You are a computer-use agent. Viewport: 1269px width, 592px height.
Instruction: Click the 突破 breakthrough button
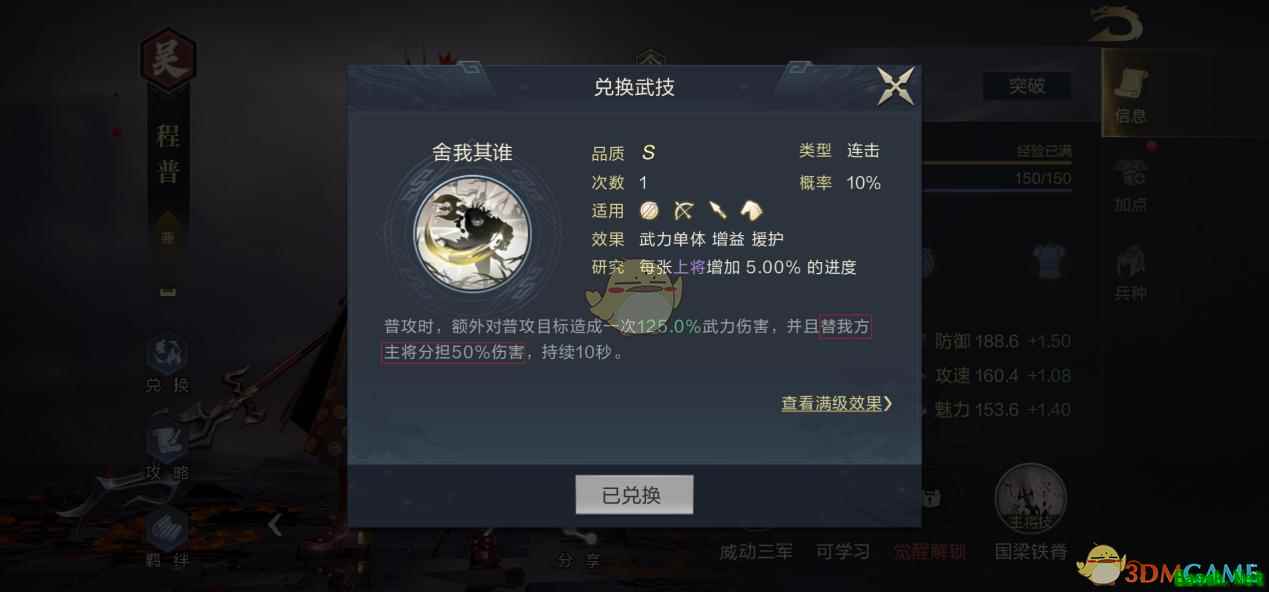click(1026, 86)
